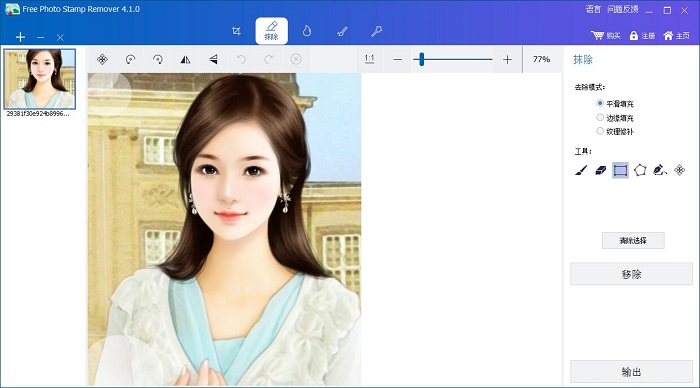Open the pin tab in the top bar

point(377,31)
